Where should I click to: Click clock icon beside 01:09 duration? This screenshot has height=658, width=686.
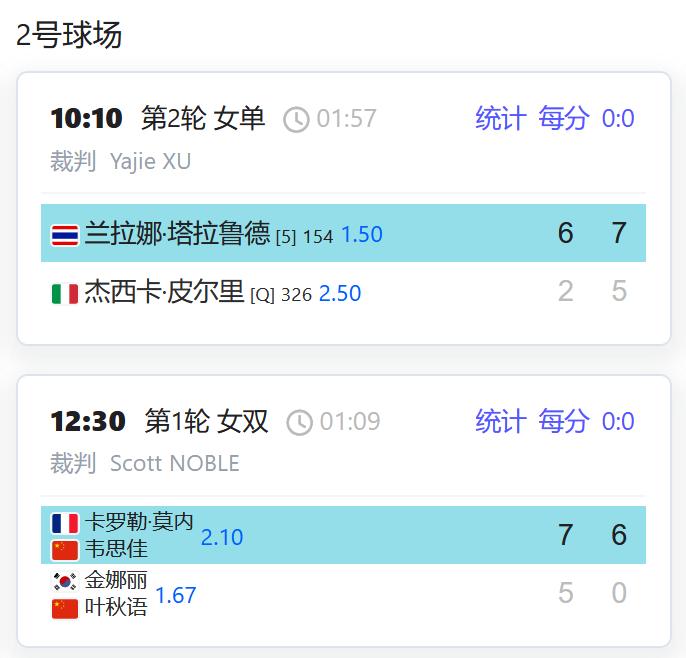pyautogui.click(x=299, y=423)
